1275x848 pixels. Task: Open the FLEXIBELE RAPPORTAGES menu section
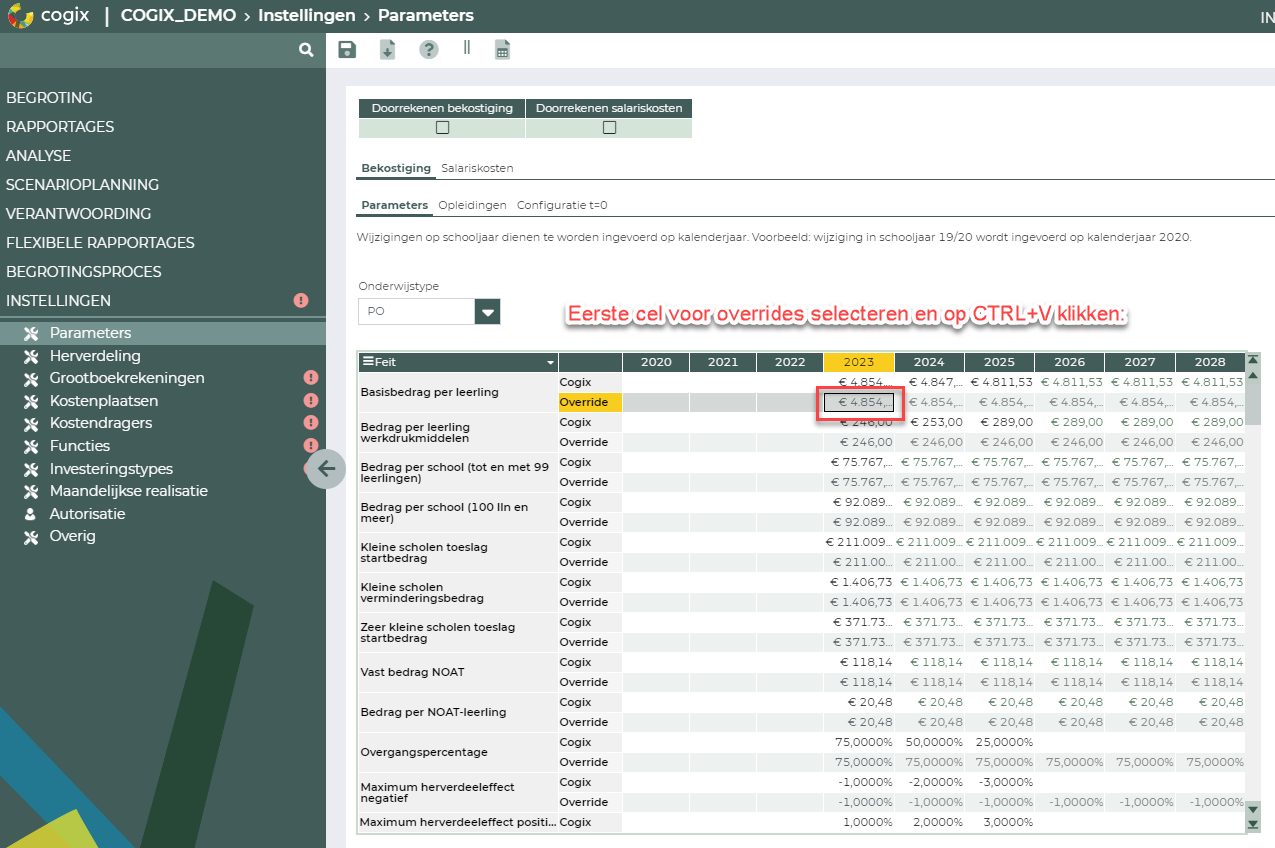tap(101, 243)
